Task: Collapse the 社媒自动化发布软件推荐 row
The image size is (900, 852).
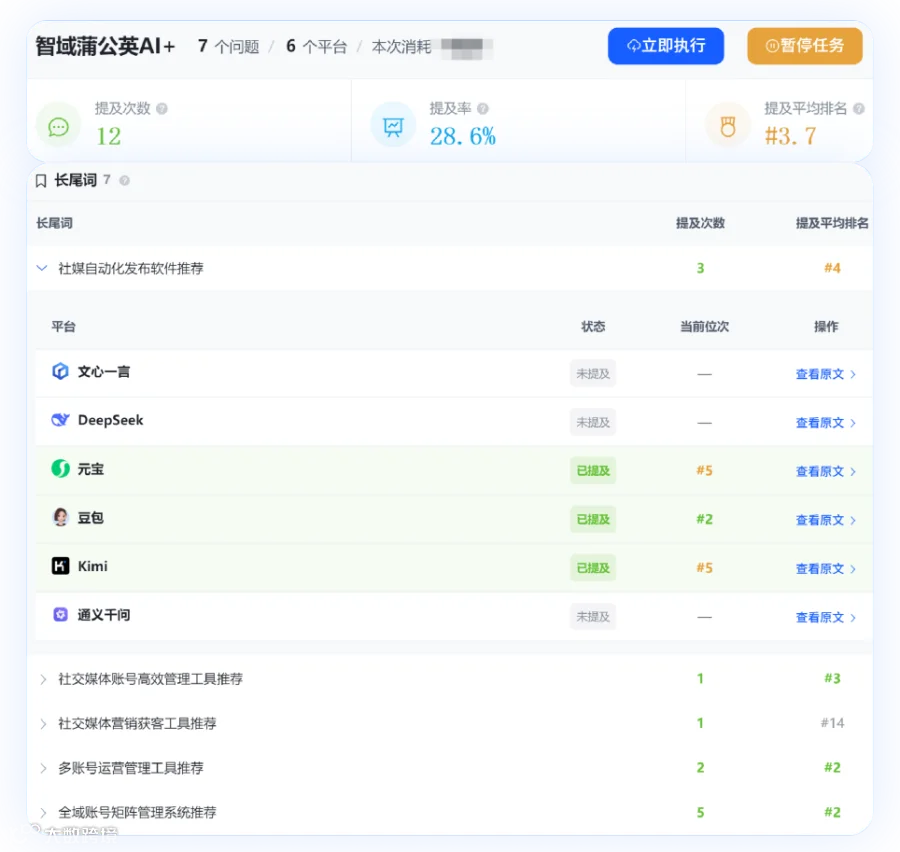Action: (42, 268)
